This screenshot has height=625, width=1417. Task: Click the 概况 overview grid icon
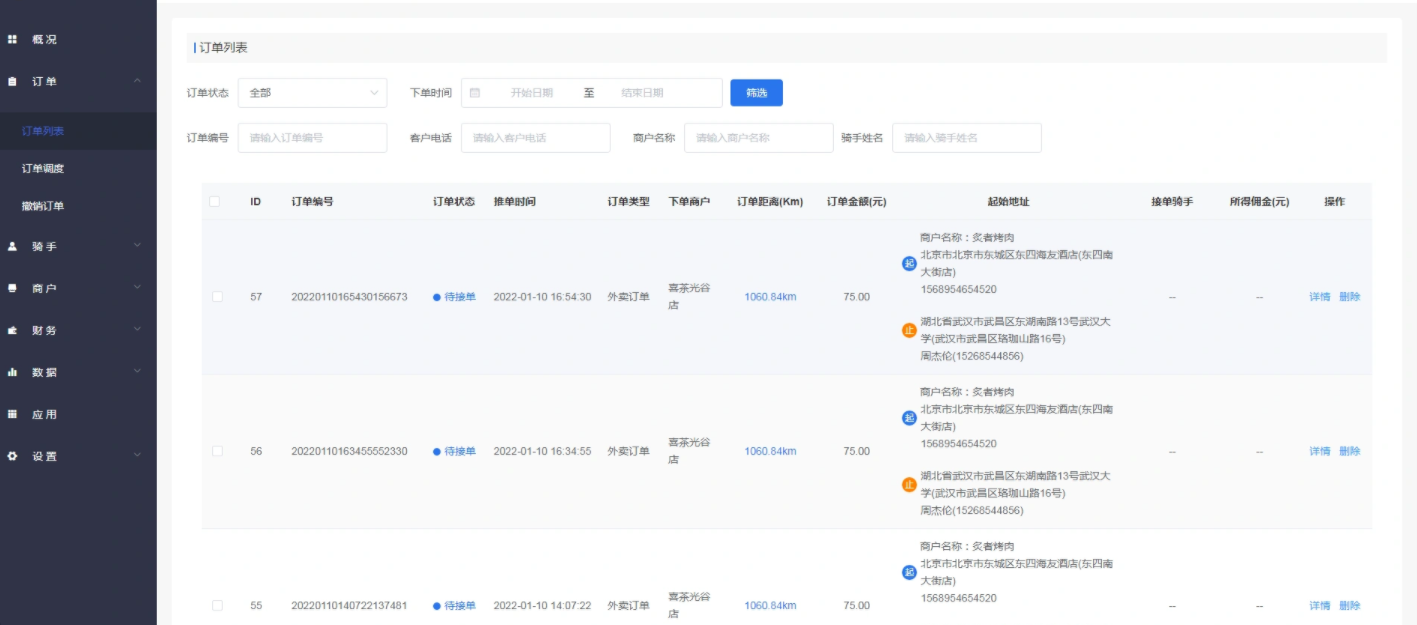coord(13,39)
